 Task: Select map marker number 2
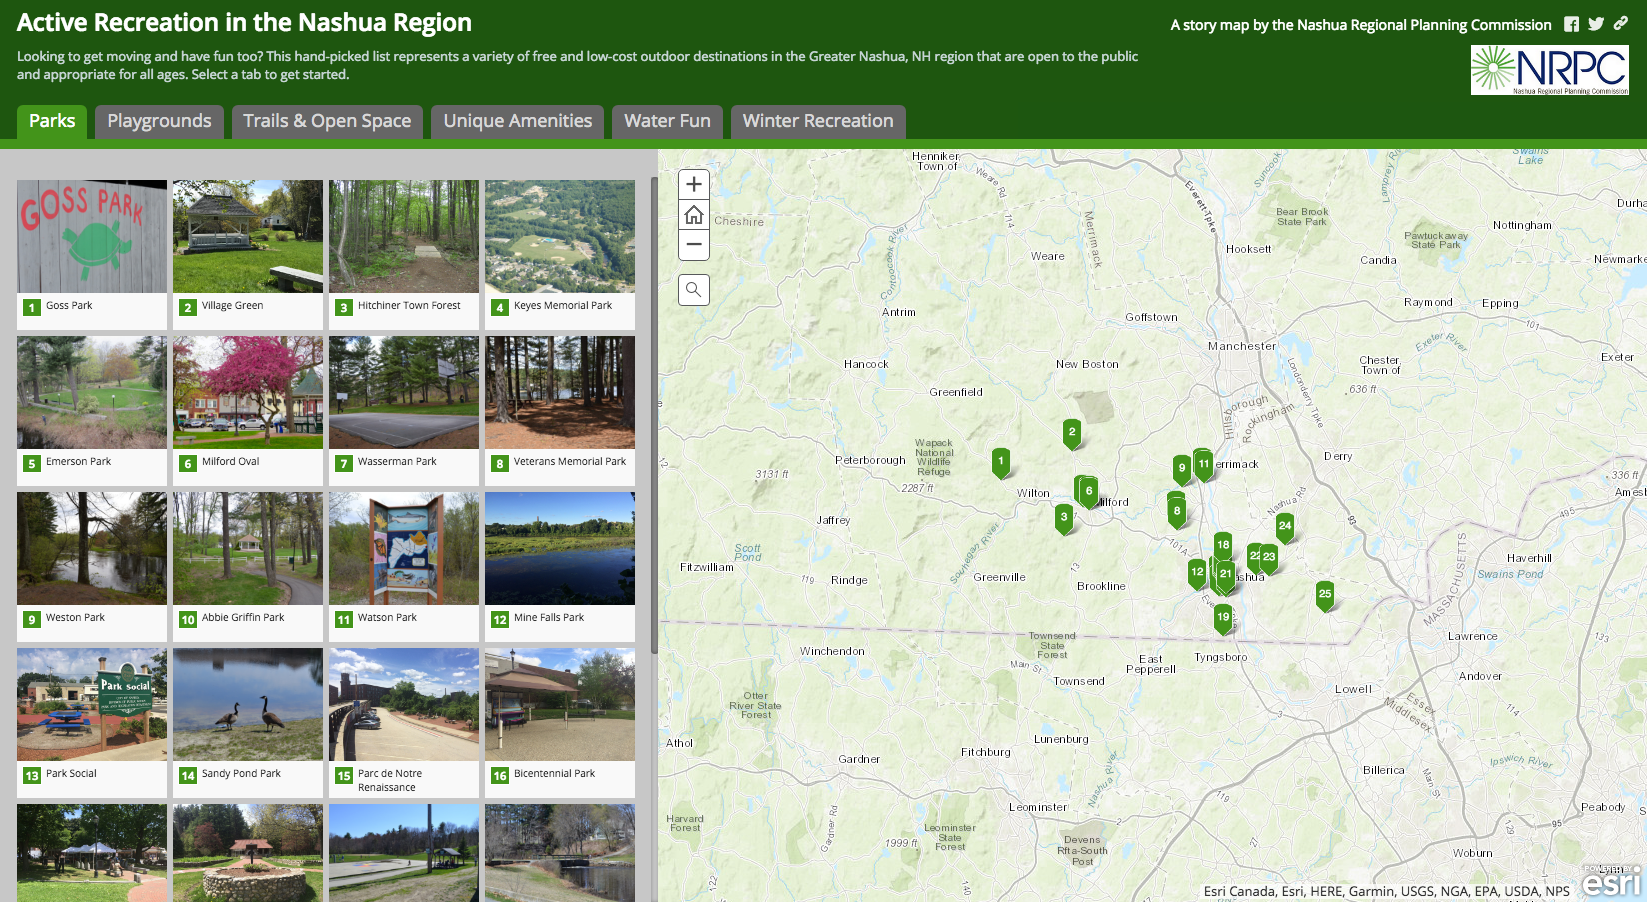tap(1072, 433)
